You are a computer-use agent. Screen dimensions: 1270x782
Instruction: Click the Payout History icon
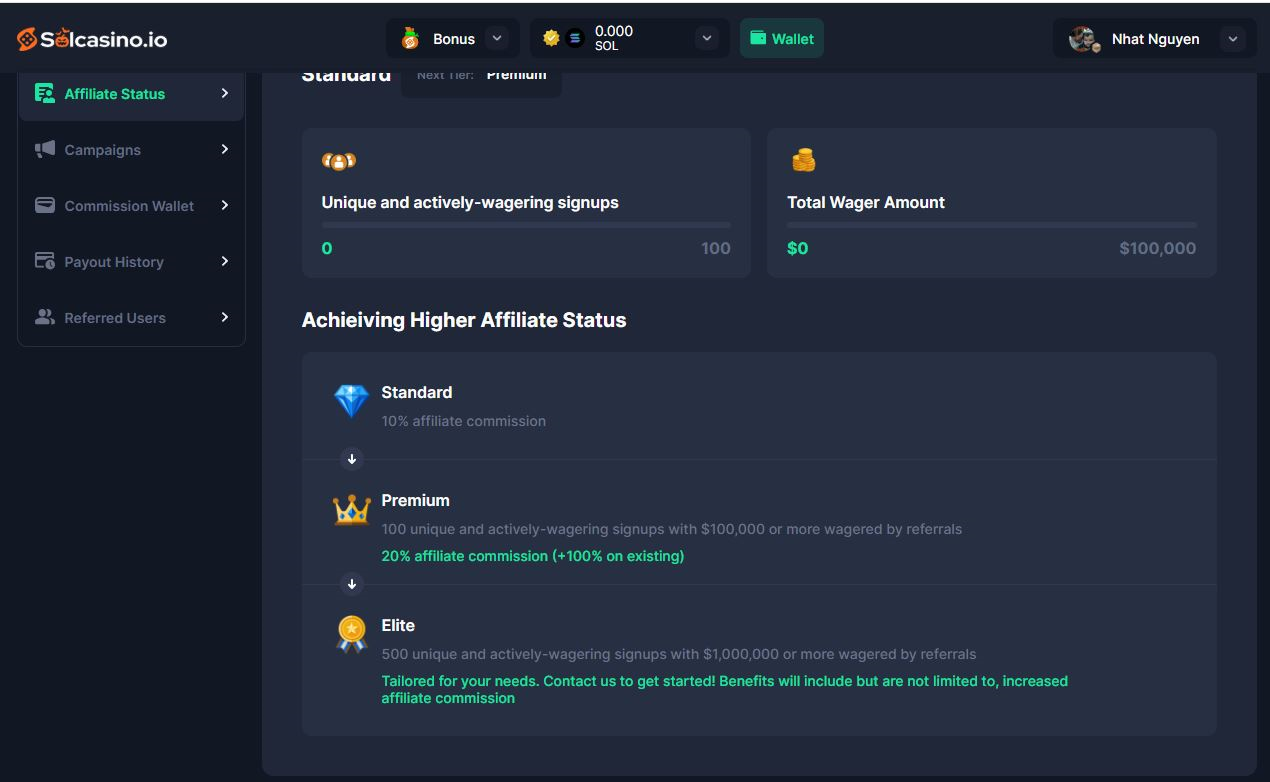[x=45, y=261]
